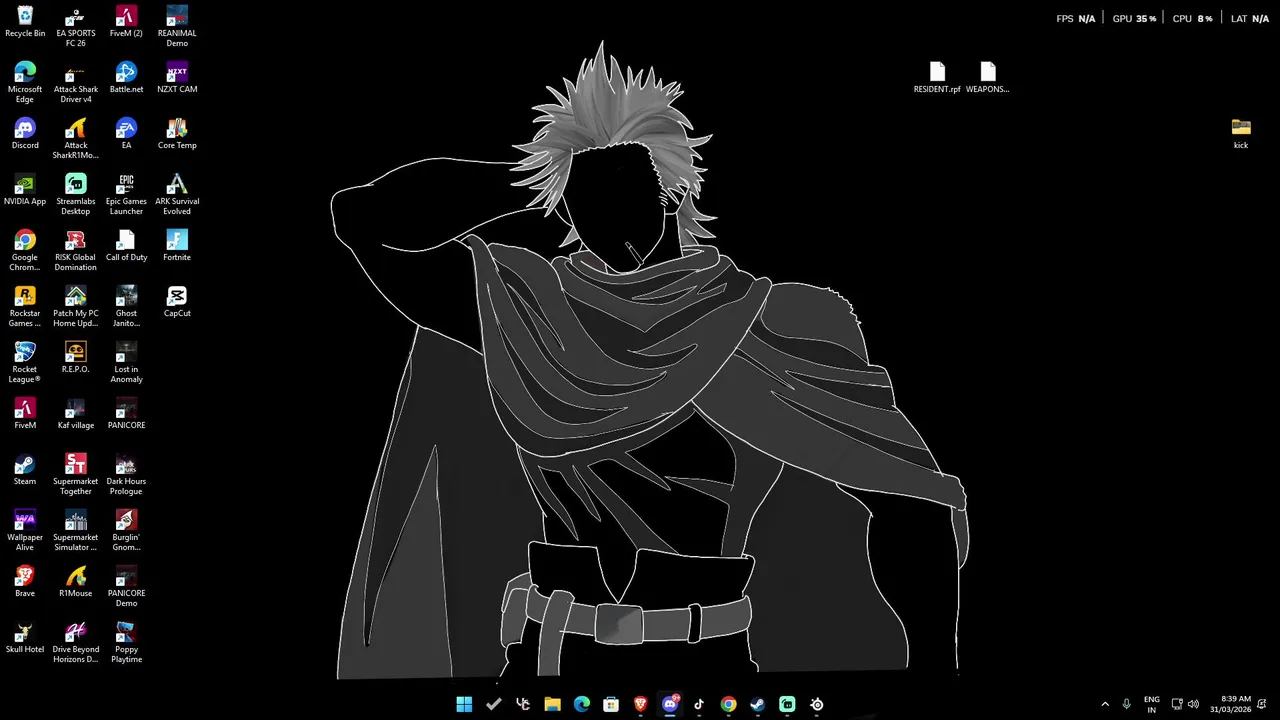Select the Attack SharkR1Mo... desktop icon

click(76, 139)
